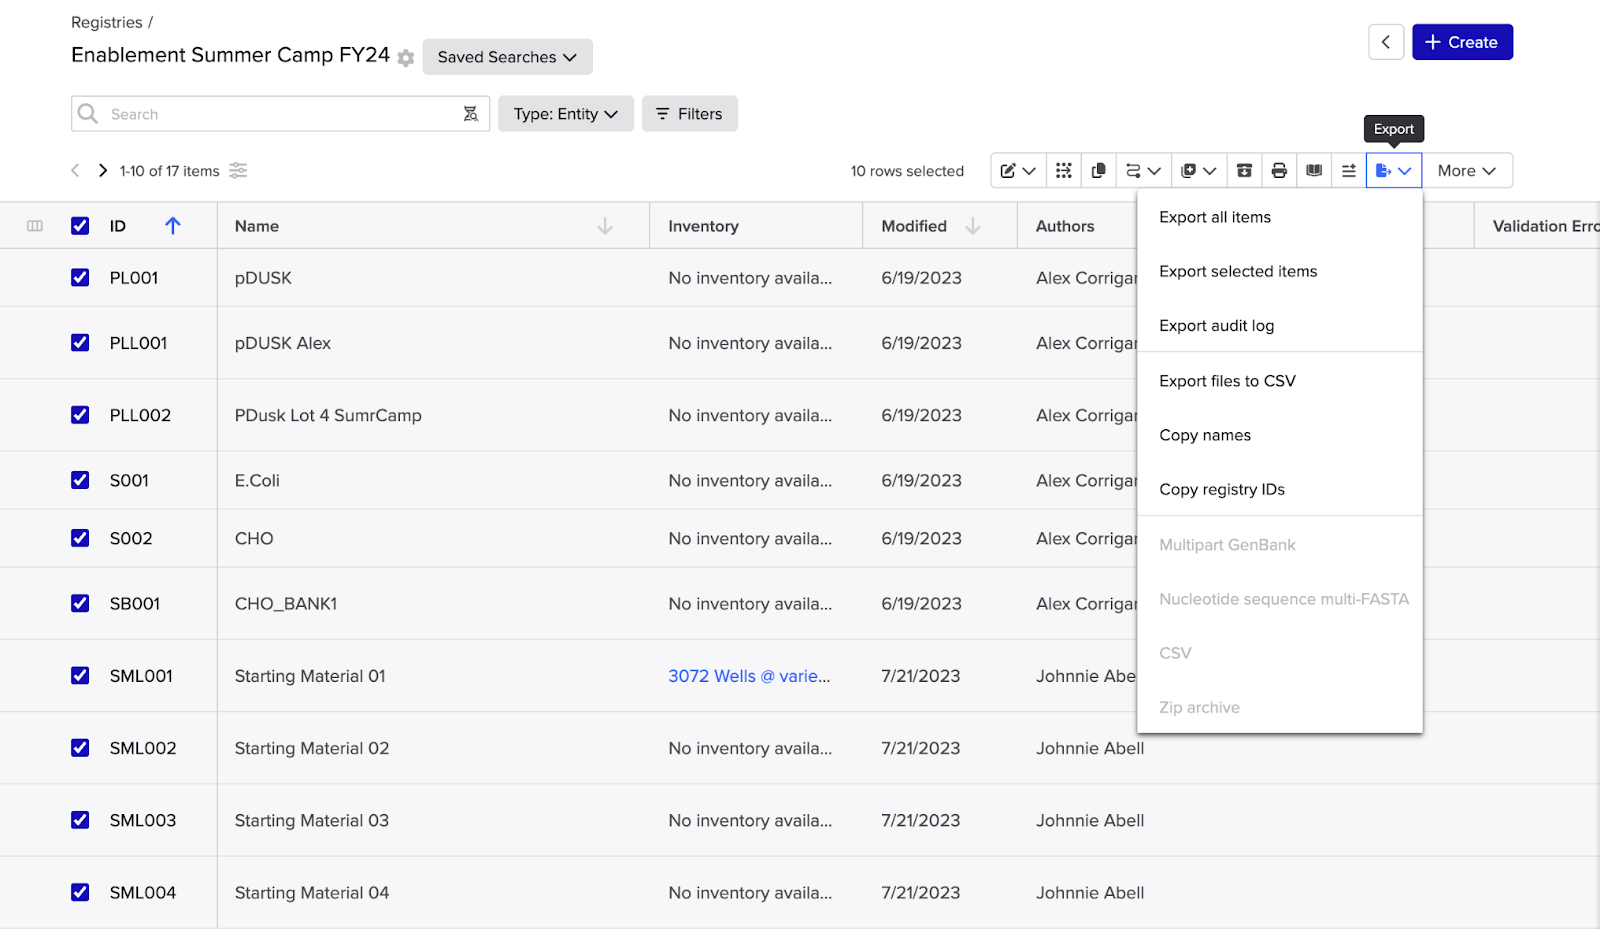Uncheck the PL001 row checkbox
Viewport: 1600px width, 939px height.
point(80,278)
